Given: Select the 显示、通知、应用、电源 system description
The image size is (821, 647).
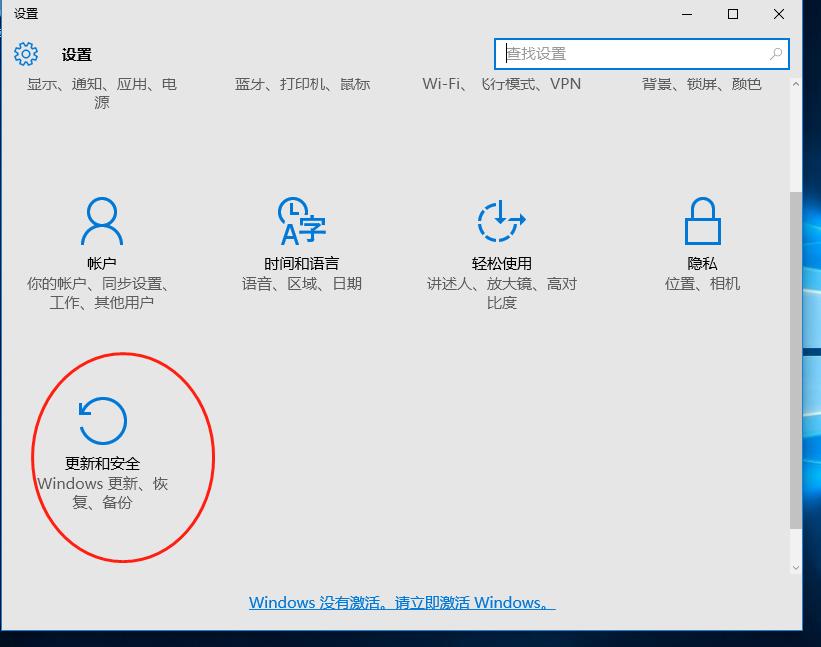Looking at the screenshot, I should click(x=102, y=92).
